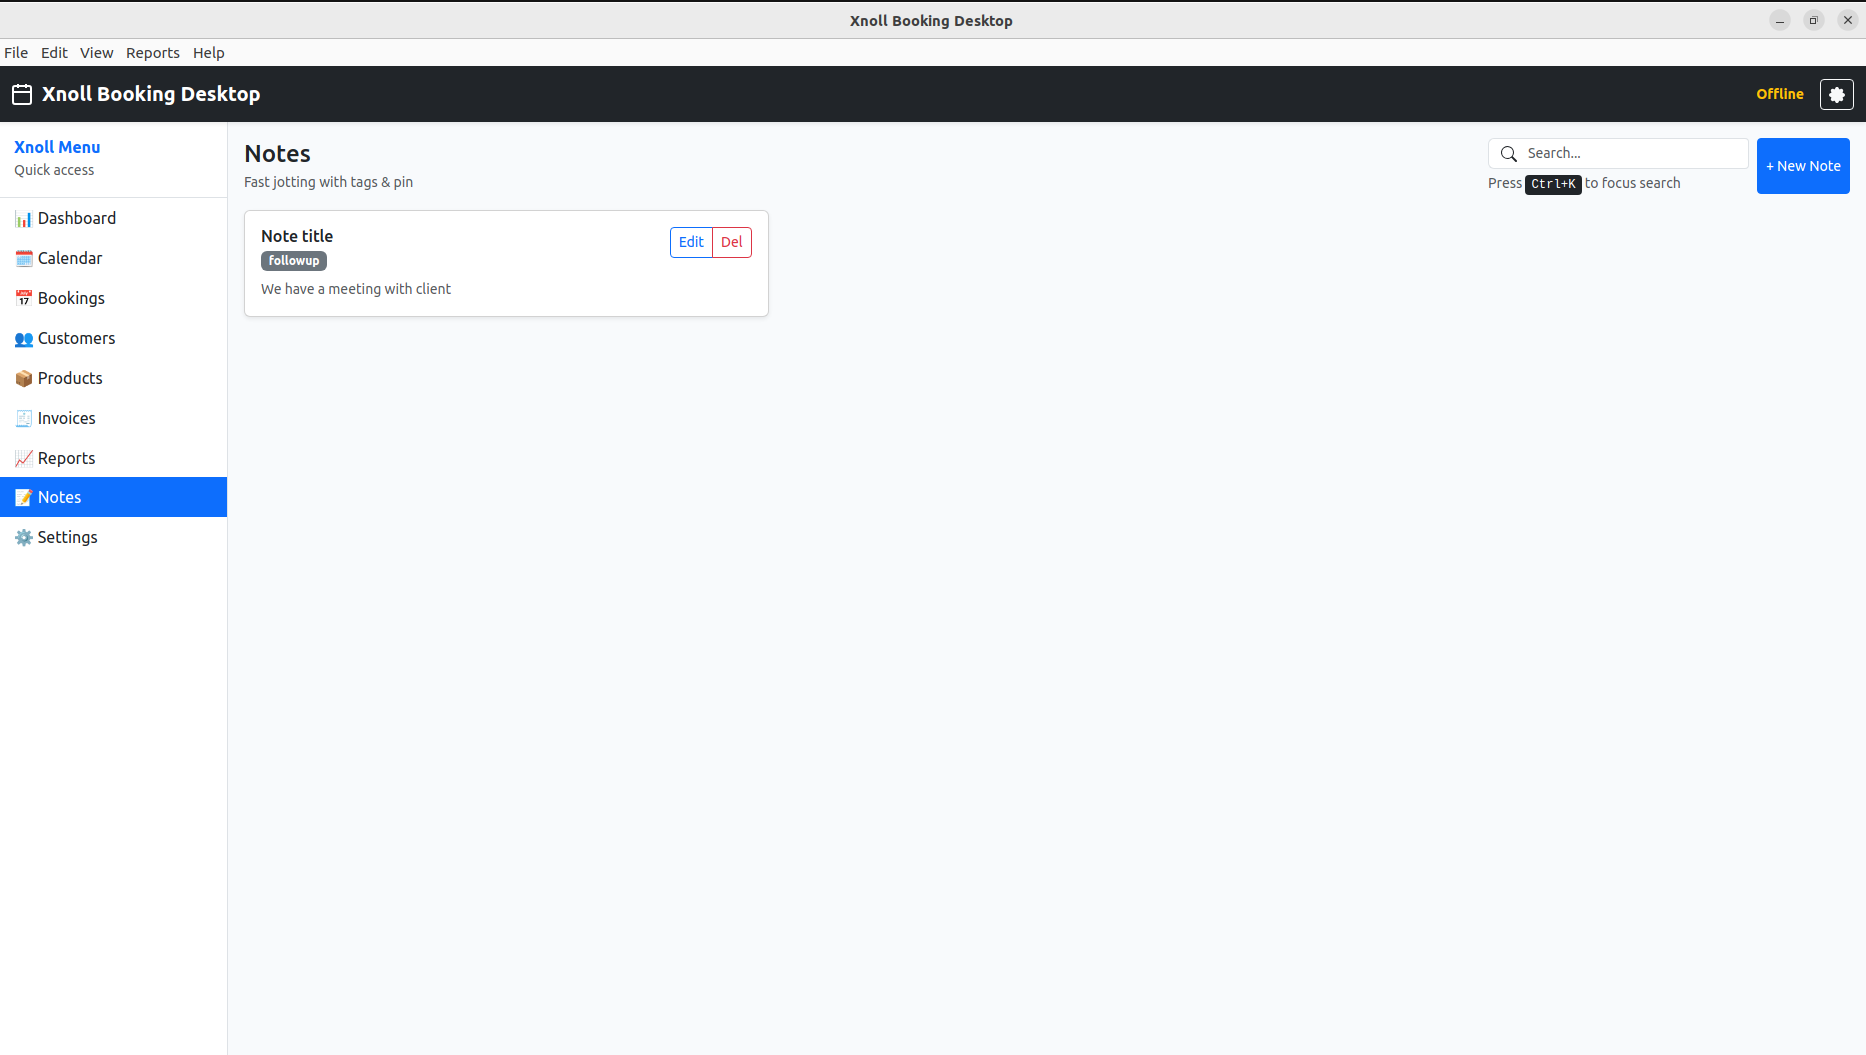Focus the search input field
Viewport: 1866px width, 1055px height.
coord(1630,153)
